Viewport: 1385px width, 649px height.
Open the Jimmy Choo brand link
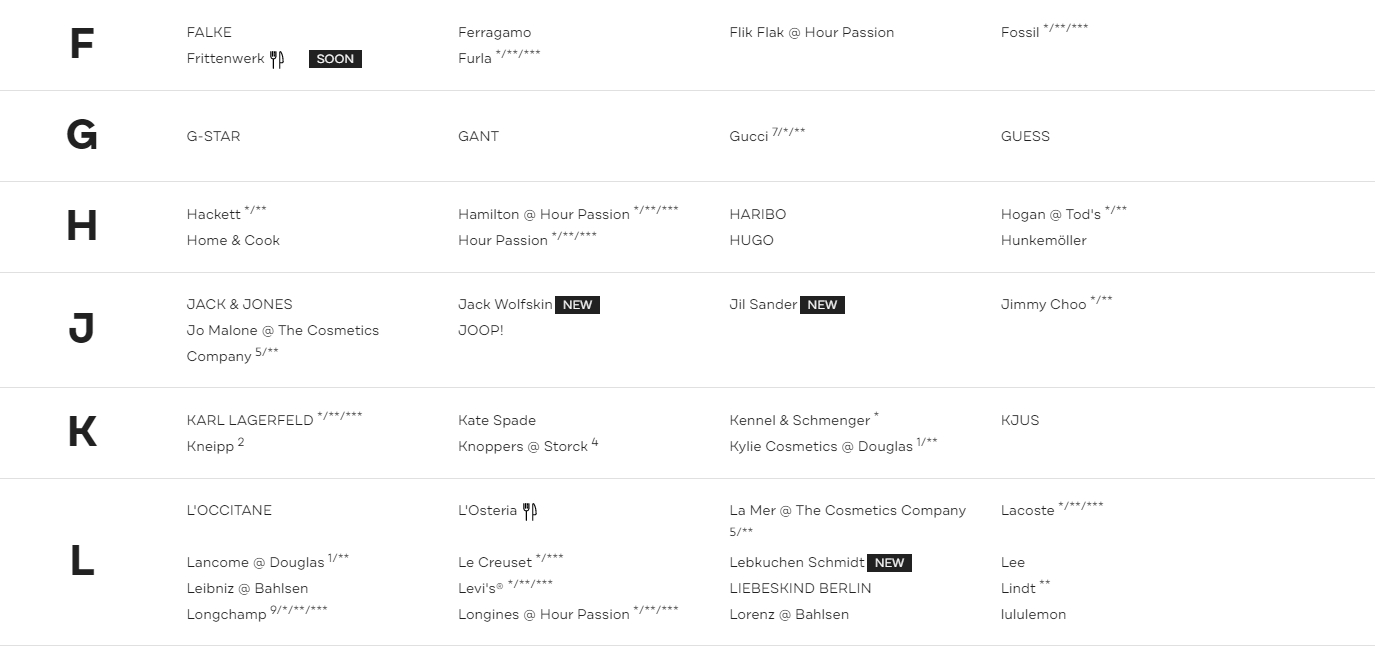pos(1043,305)
